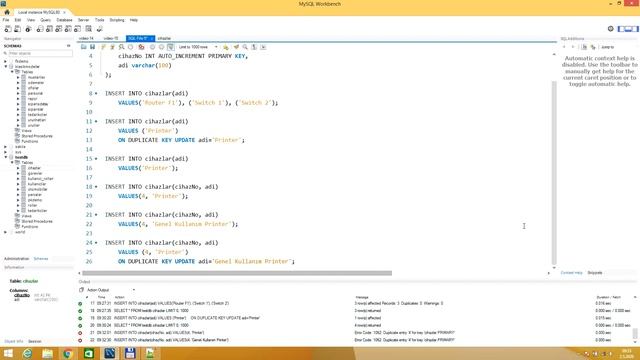
Task: Click the create new stored procedure icon
Action: pos(68,29)
